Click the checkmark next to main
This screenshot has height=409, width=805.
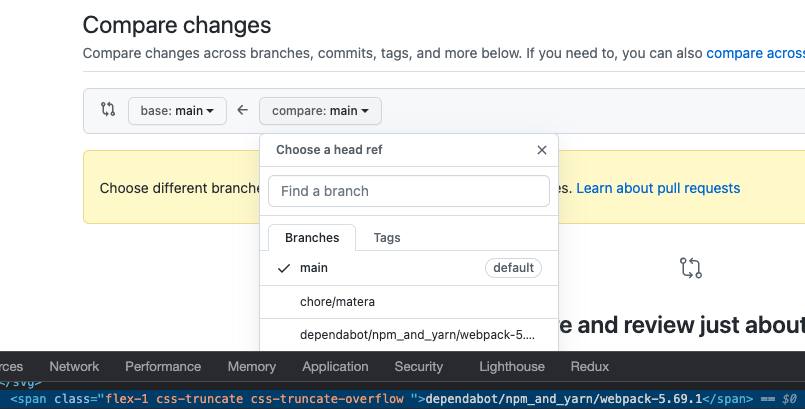click(x=284, y=268)
